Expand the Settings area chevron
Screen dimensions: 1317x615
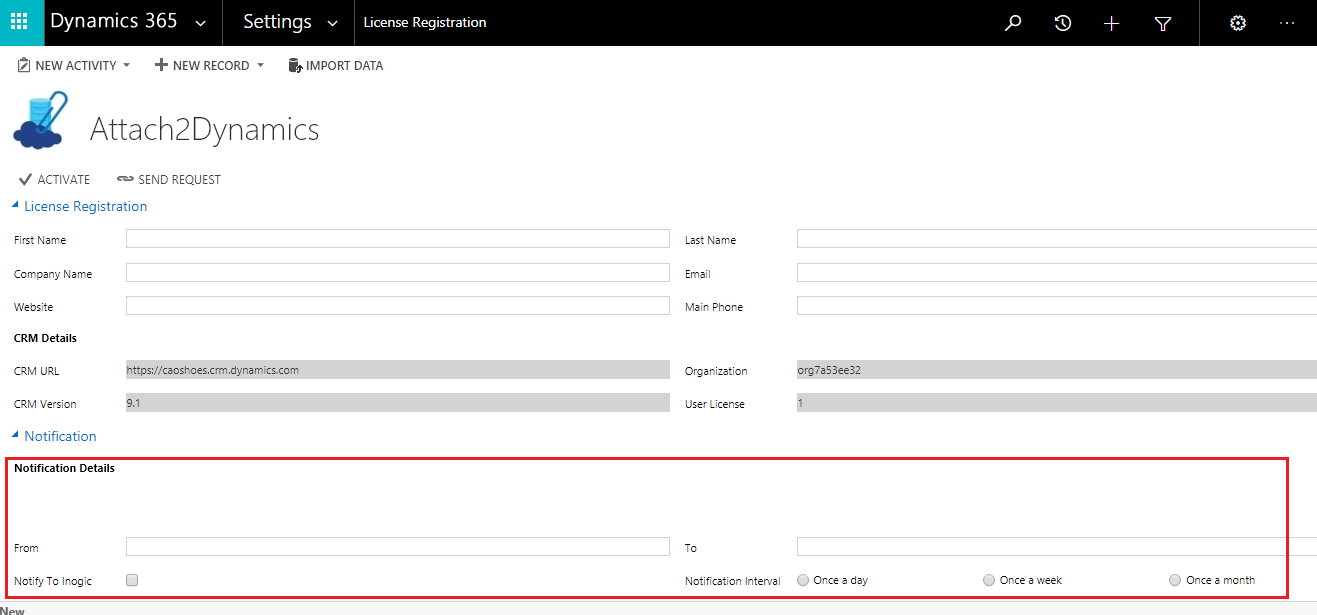pos(333,23)
